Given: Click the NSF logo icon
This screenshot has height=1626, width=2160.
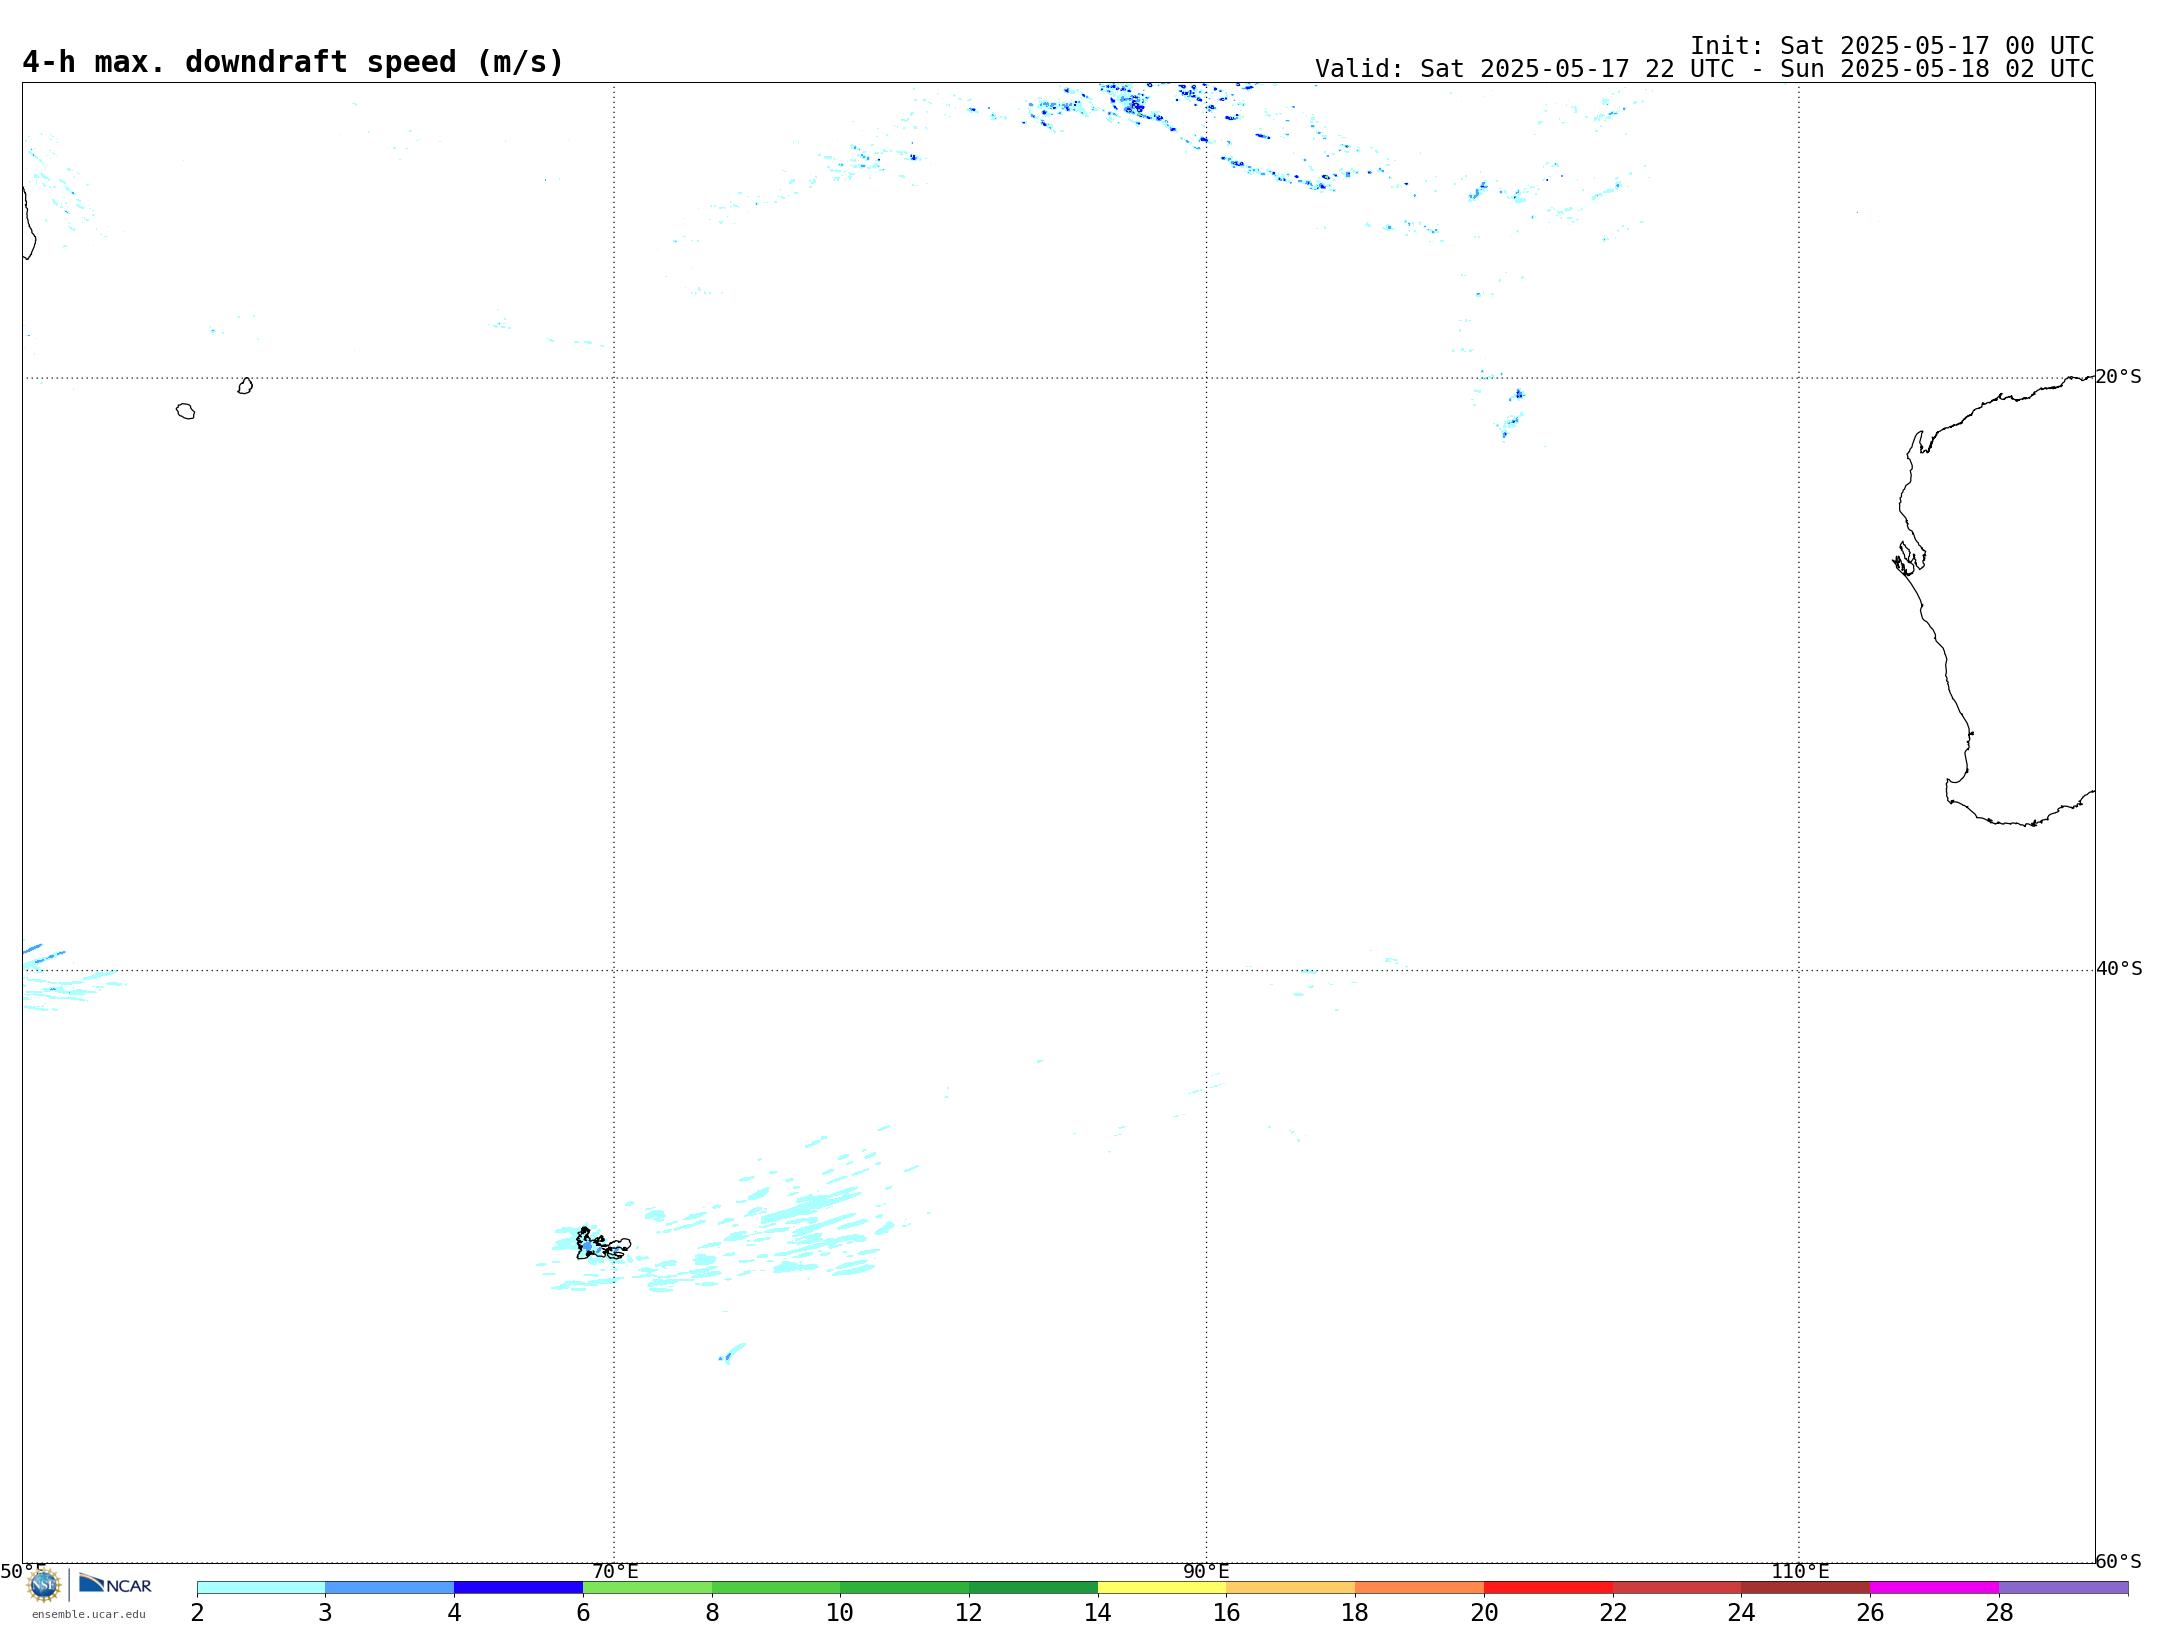Looking at the screenshot, I should [x=44, y=1585].
